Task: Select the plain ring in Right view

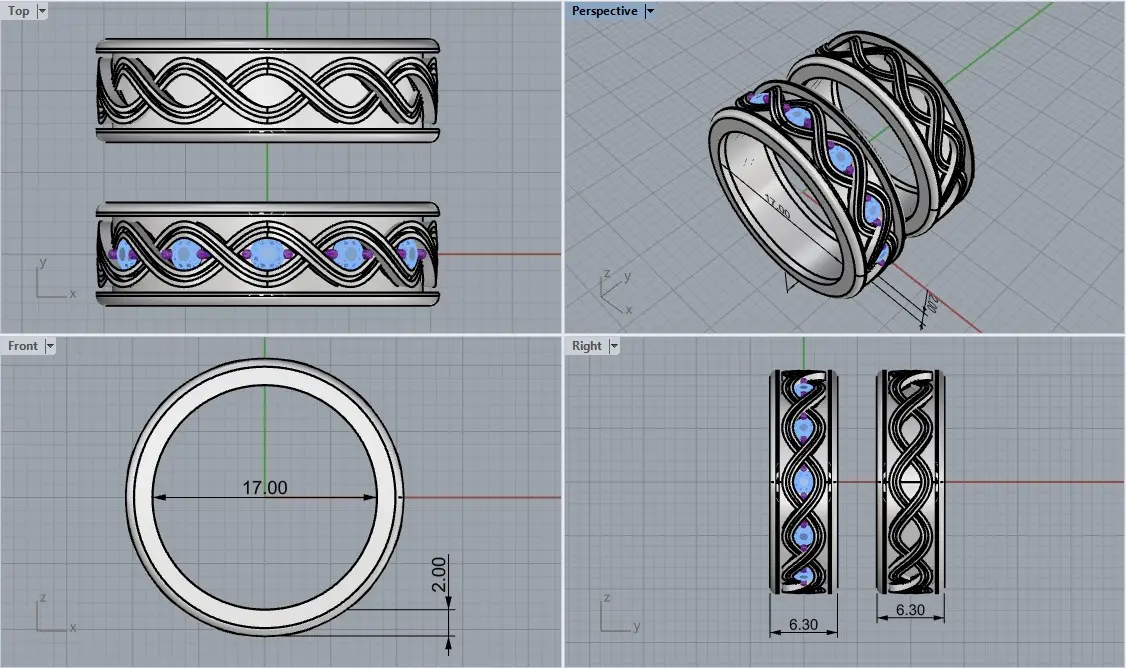Action: click(x=910, y=481)
